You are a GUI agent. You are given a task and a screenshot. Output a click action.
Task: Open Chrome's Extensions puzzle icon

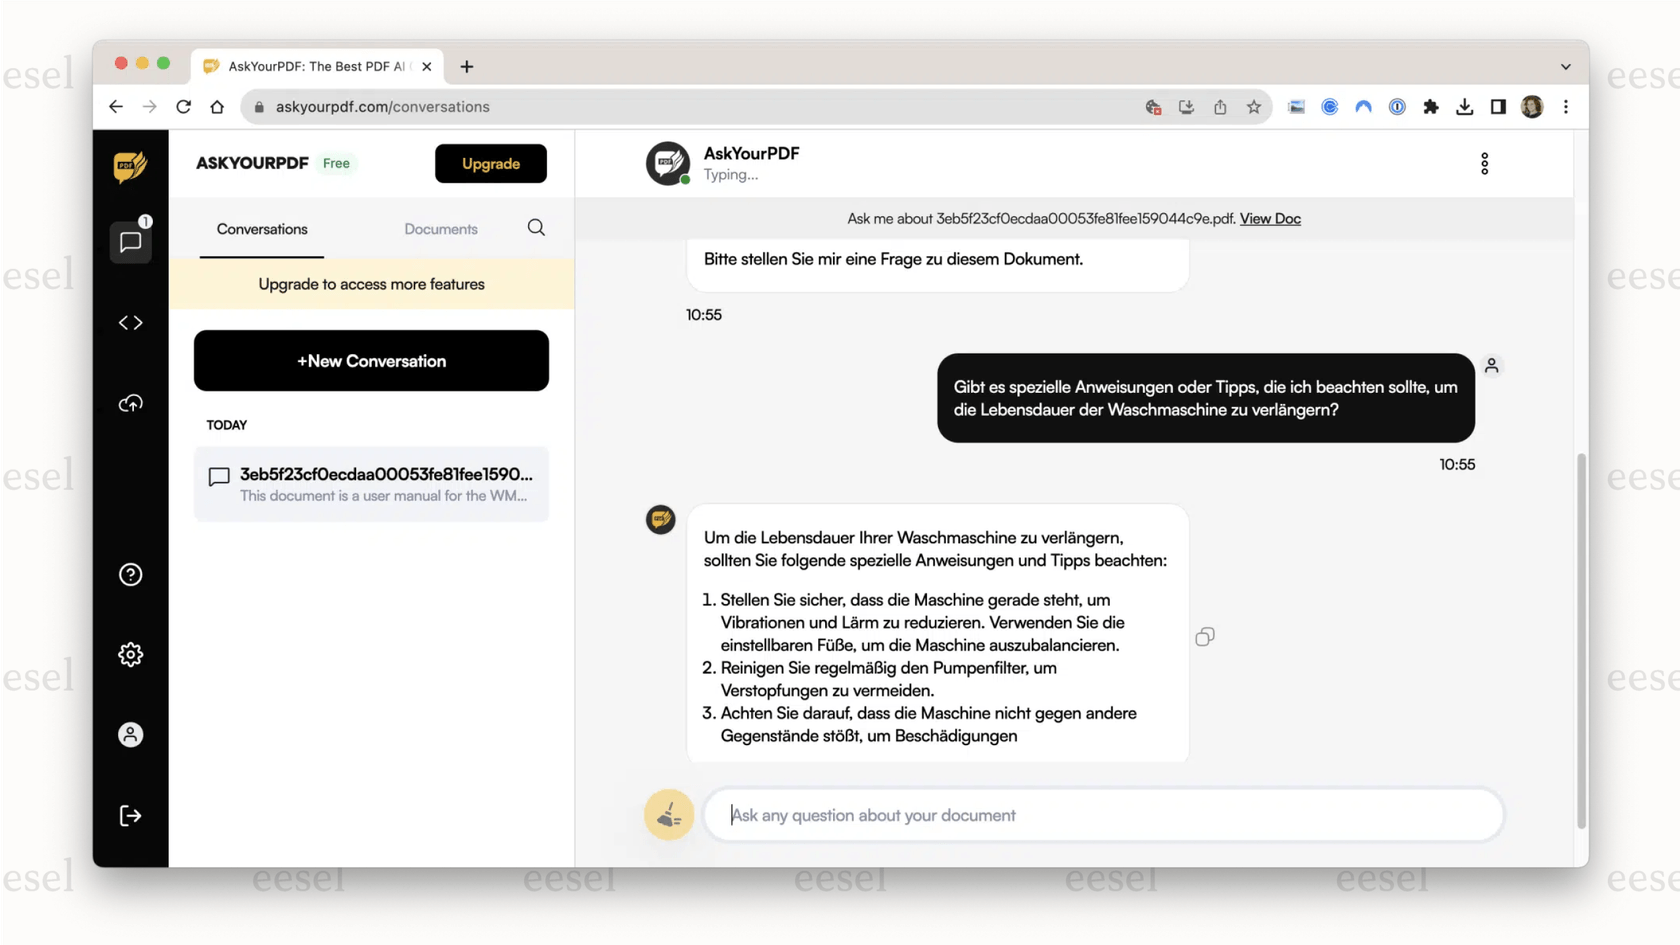point(1430,106)
